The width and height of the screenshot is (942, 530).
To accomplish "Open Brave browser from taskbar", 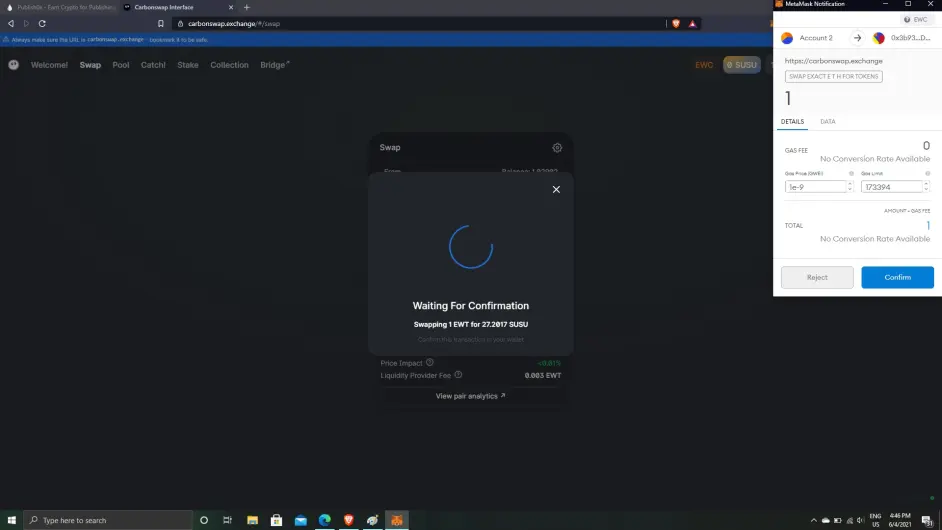I will coord(348,520).
